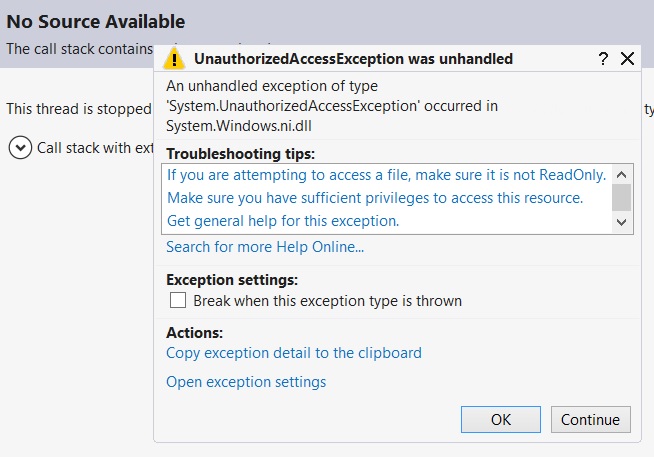Copy exception detail to the clipboard
The image size is (654, 457).
(x=294, y=353)
